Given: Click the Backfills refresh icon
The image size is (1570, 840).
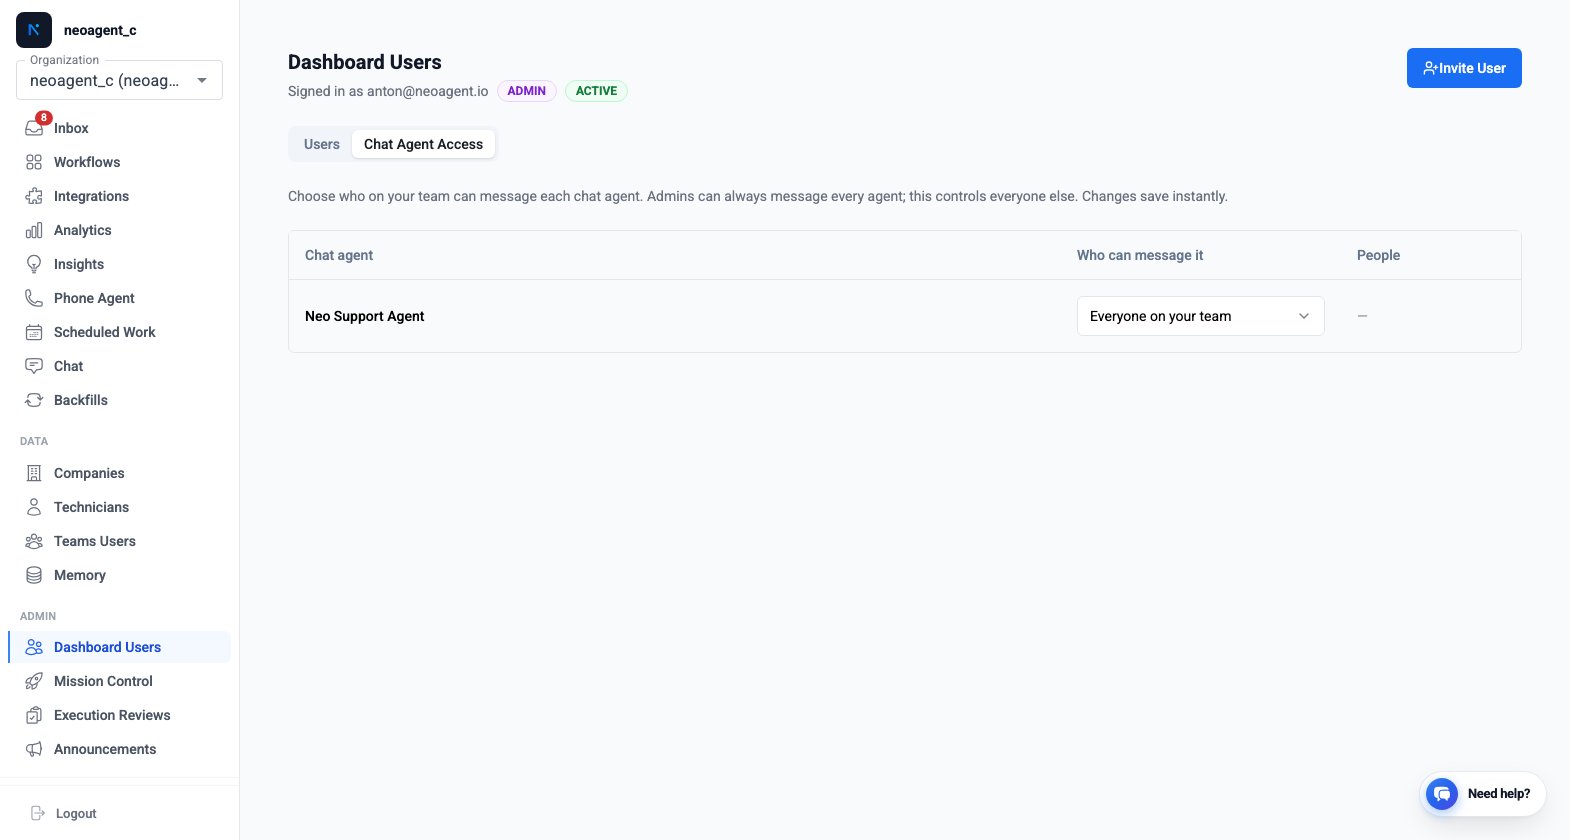Looking at the screenshot, I should (34, 400).
